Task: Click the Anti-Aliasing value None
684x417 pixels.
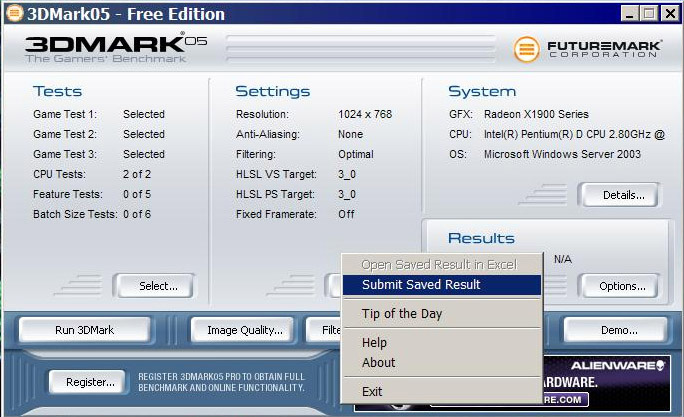Action: tap(350, 134)
